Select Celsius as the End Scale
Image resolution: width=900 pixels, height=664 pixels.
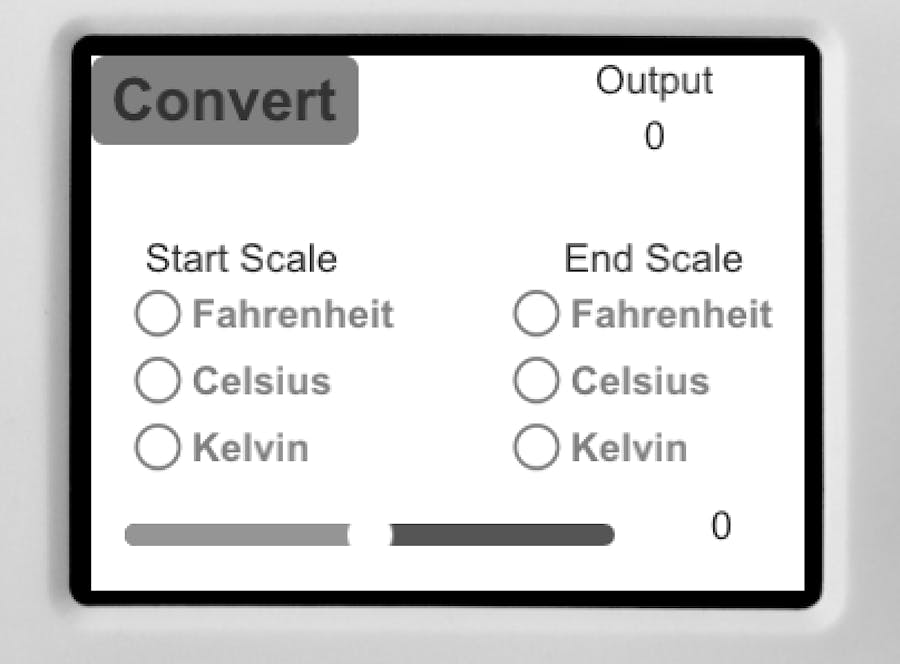tap(536, 380)
